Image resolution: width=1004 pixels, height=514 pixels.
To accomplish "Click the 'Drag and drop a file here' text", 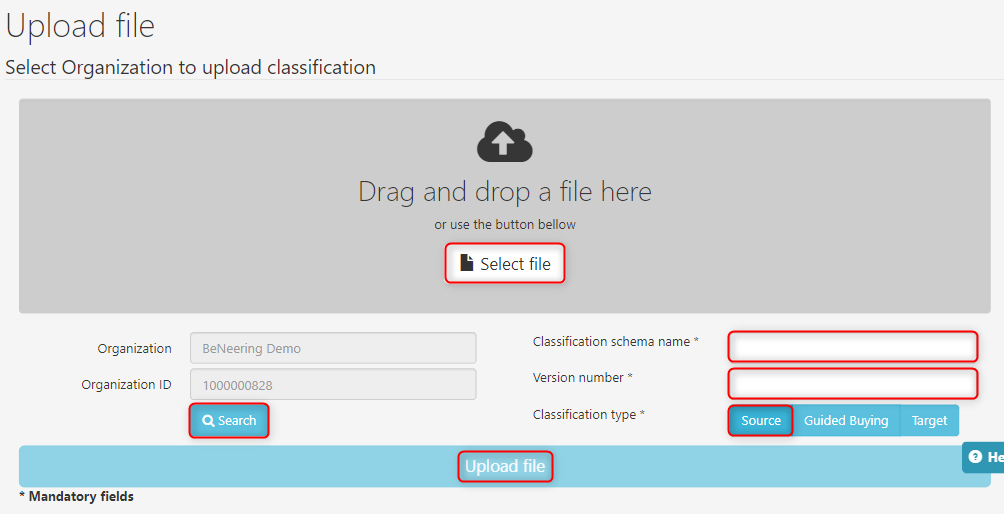I will click(x=505, y=192).
